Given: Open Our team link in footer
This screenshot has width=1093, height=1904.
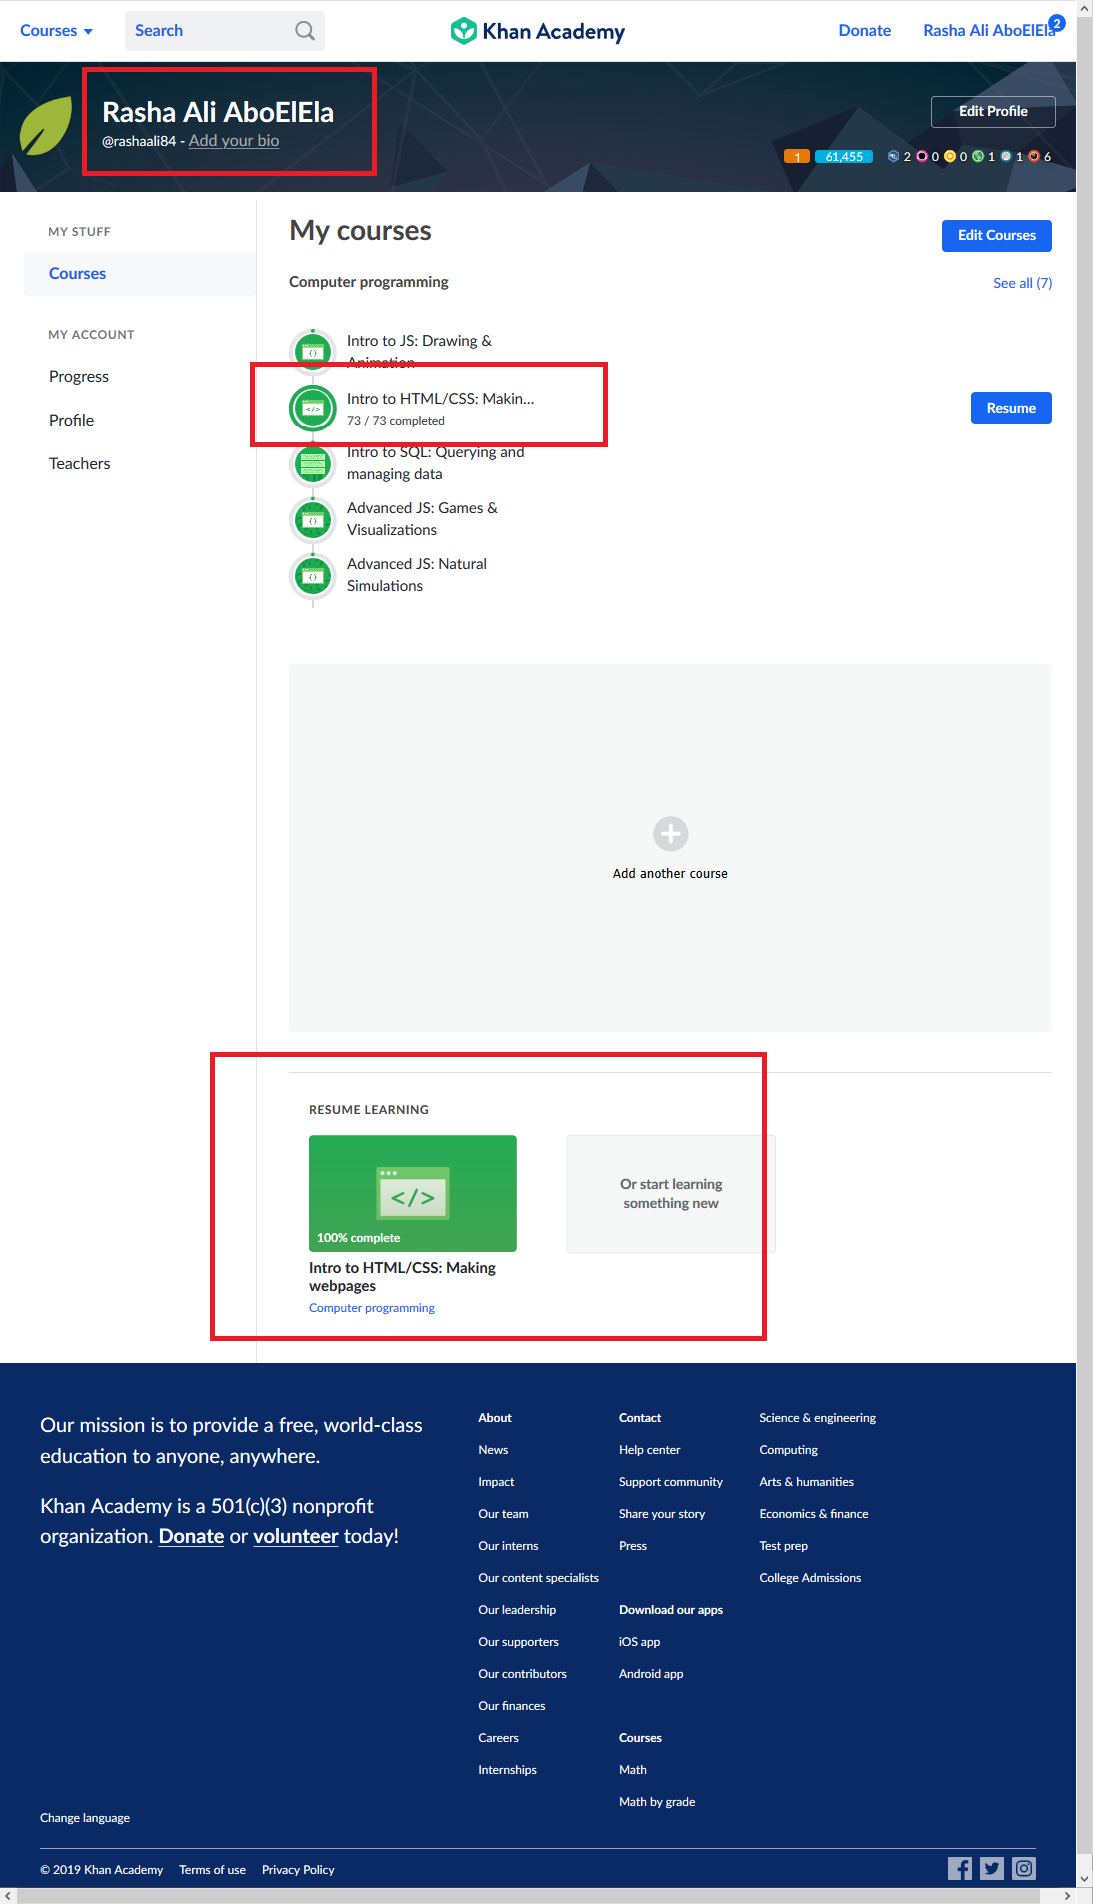Looking at the screenshot, I should [x=503, y=1514].
